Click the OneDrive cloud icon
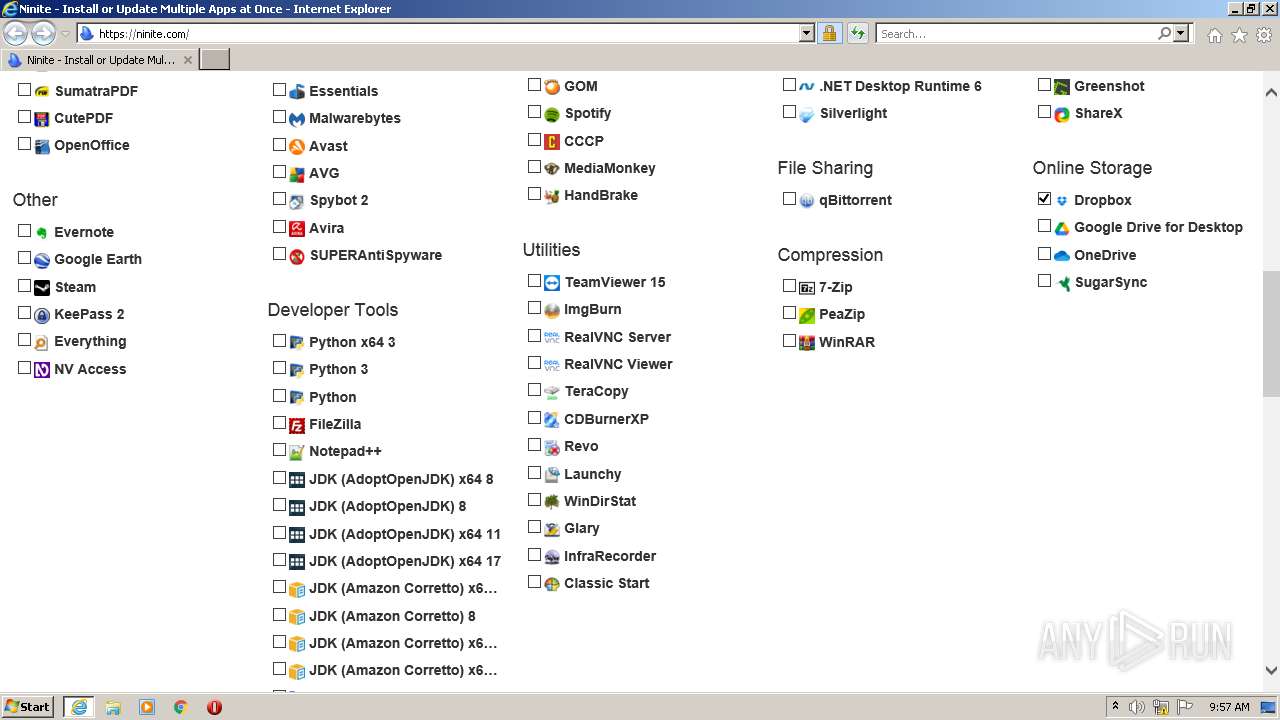The width and height of the screenshot is (1280, 720). [x=1062, y=255]
